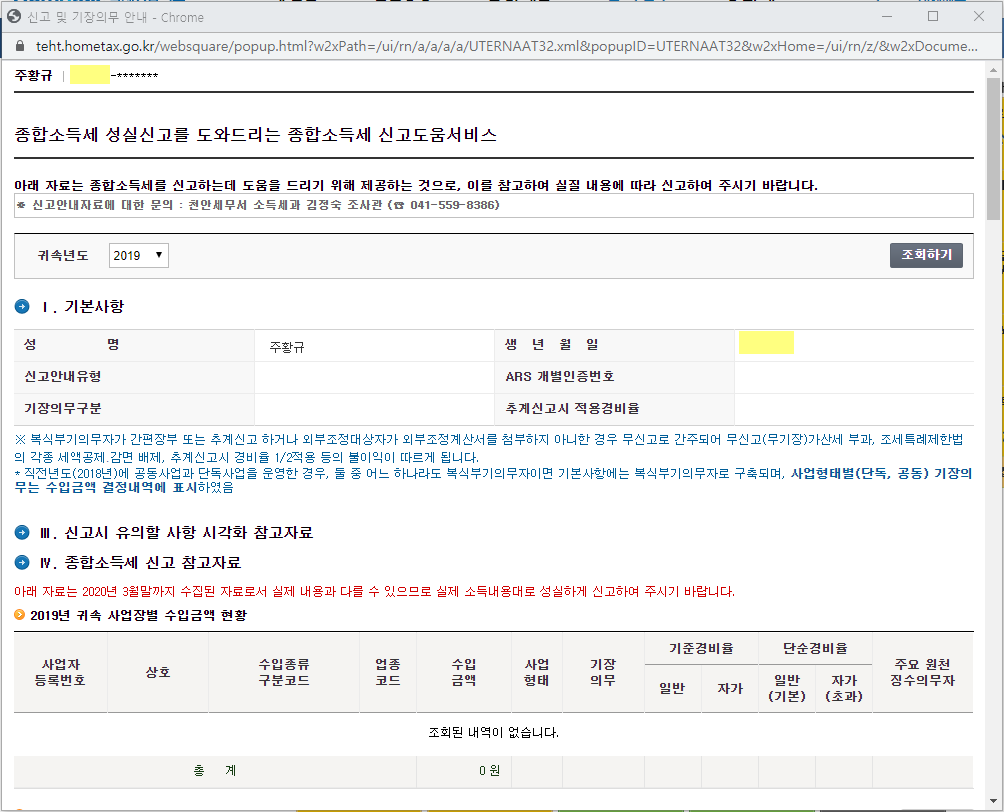Click the yellow masked 생년월일 value box
Screen dimensions: 1004x812
coord(766,343)
